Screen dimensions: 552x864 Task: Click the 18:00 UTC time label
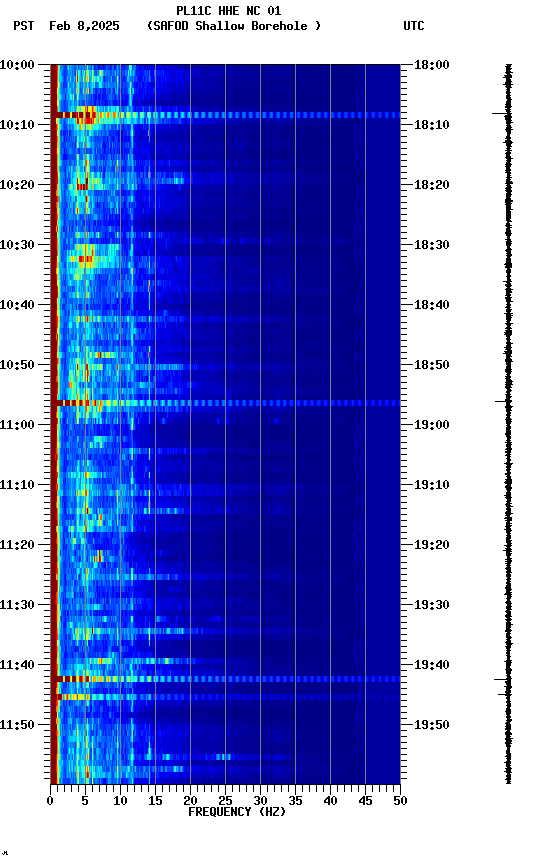click(x=432, y=65)
